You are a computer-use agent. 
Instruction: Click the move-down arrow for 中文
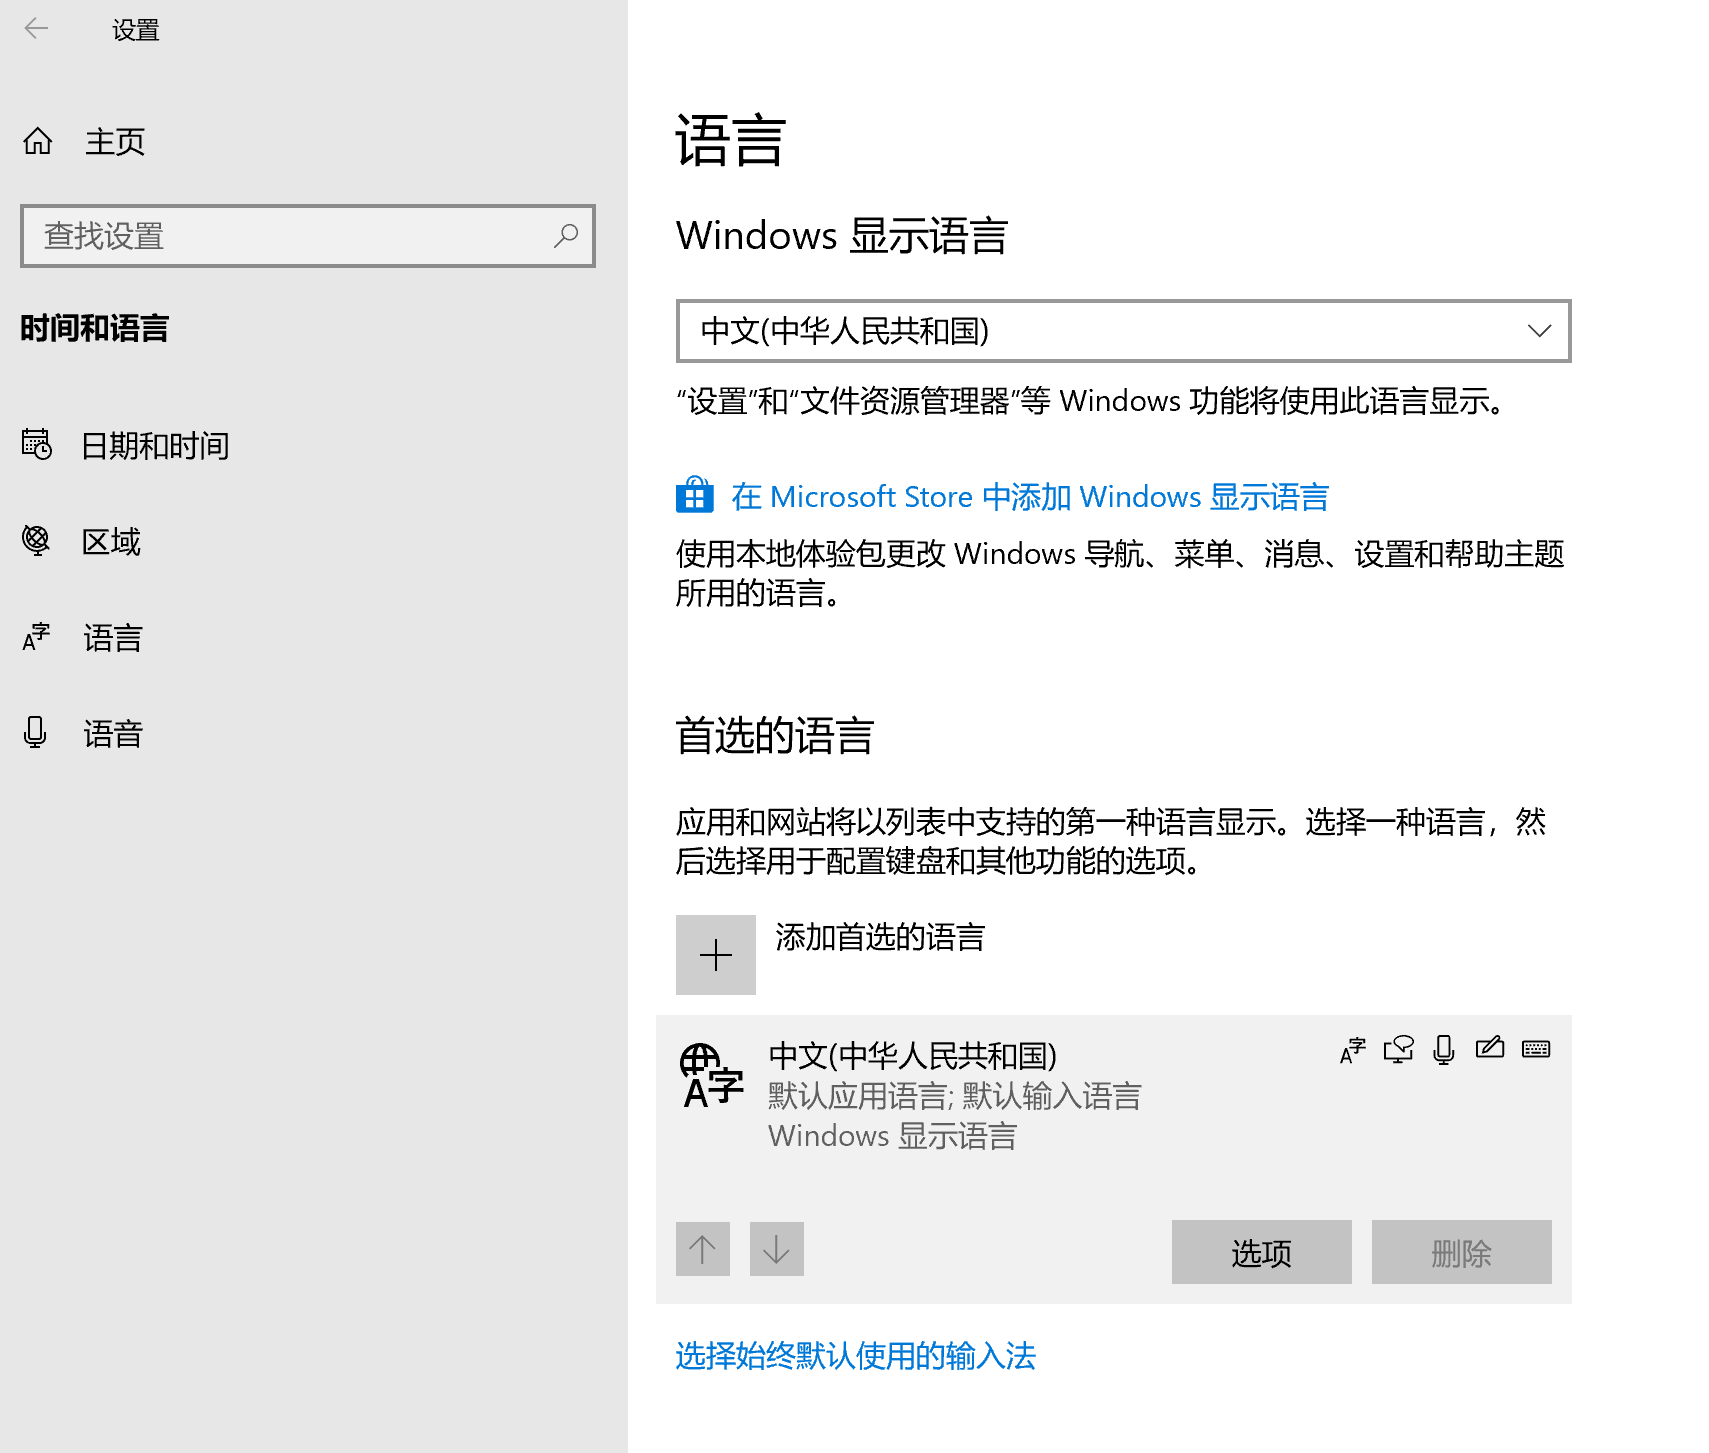(777, 1249)
